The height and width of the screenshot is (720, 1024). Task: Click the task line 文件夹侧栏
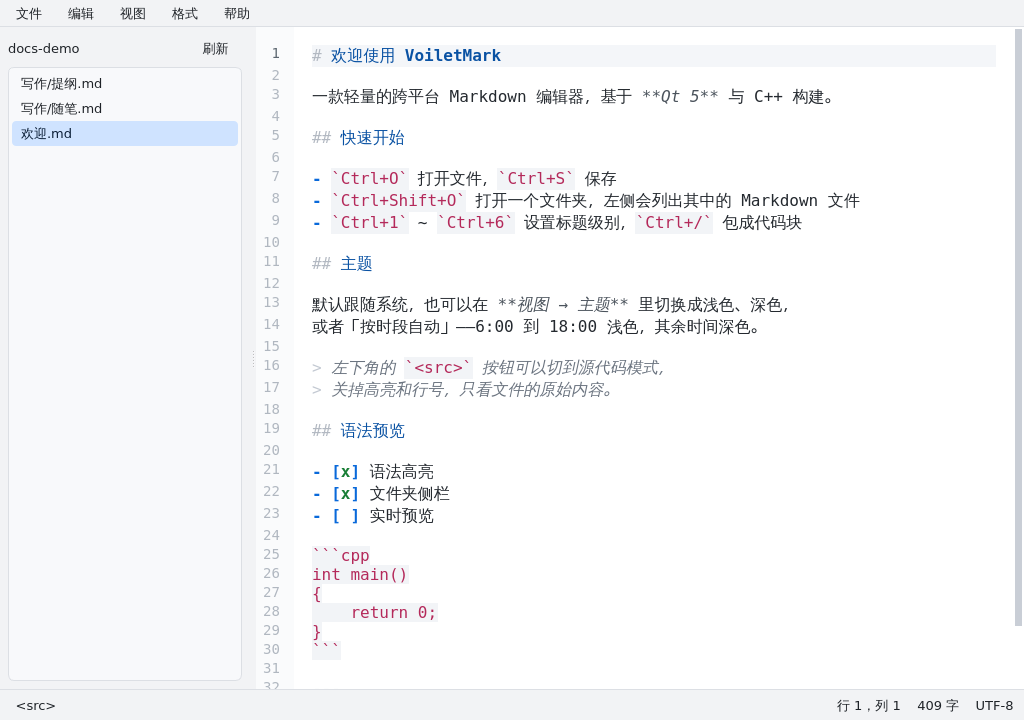tap(381, 494)
